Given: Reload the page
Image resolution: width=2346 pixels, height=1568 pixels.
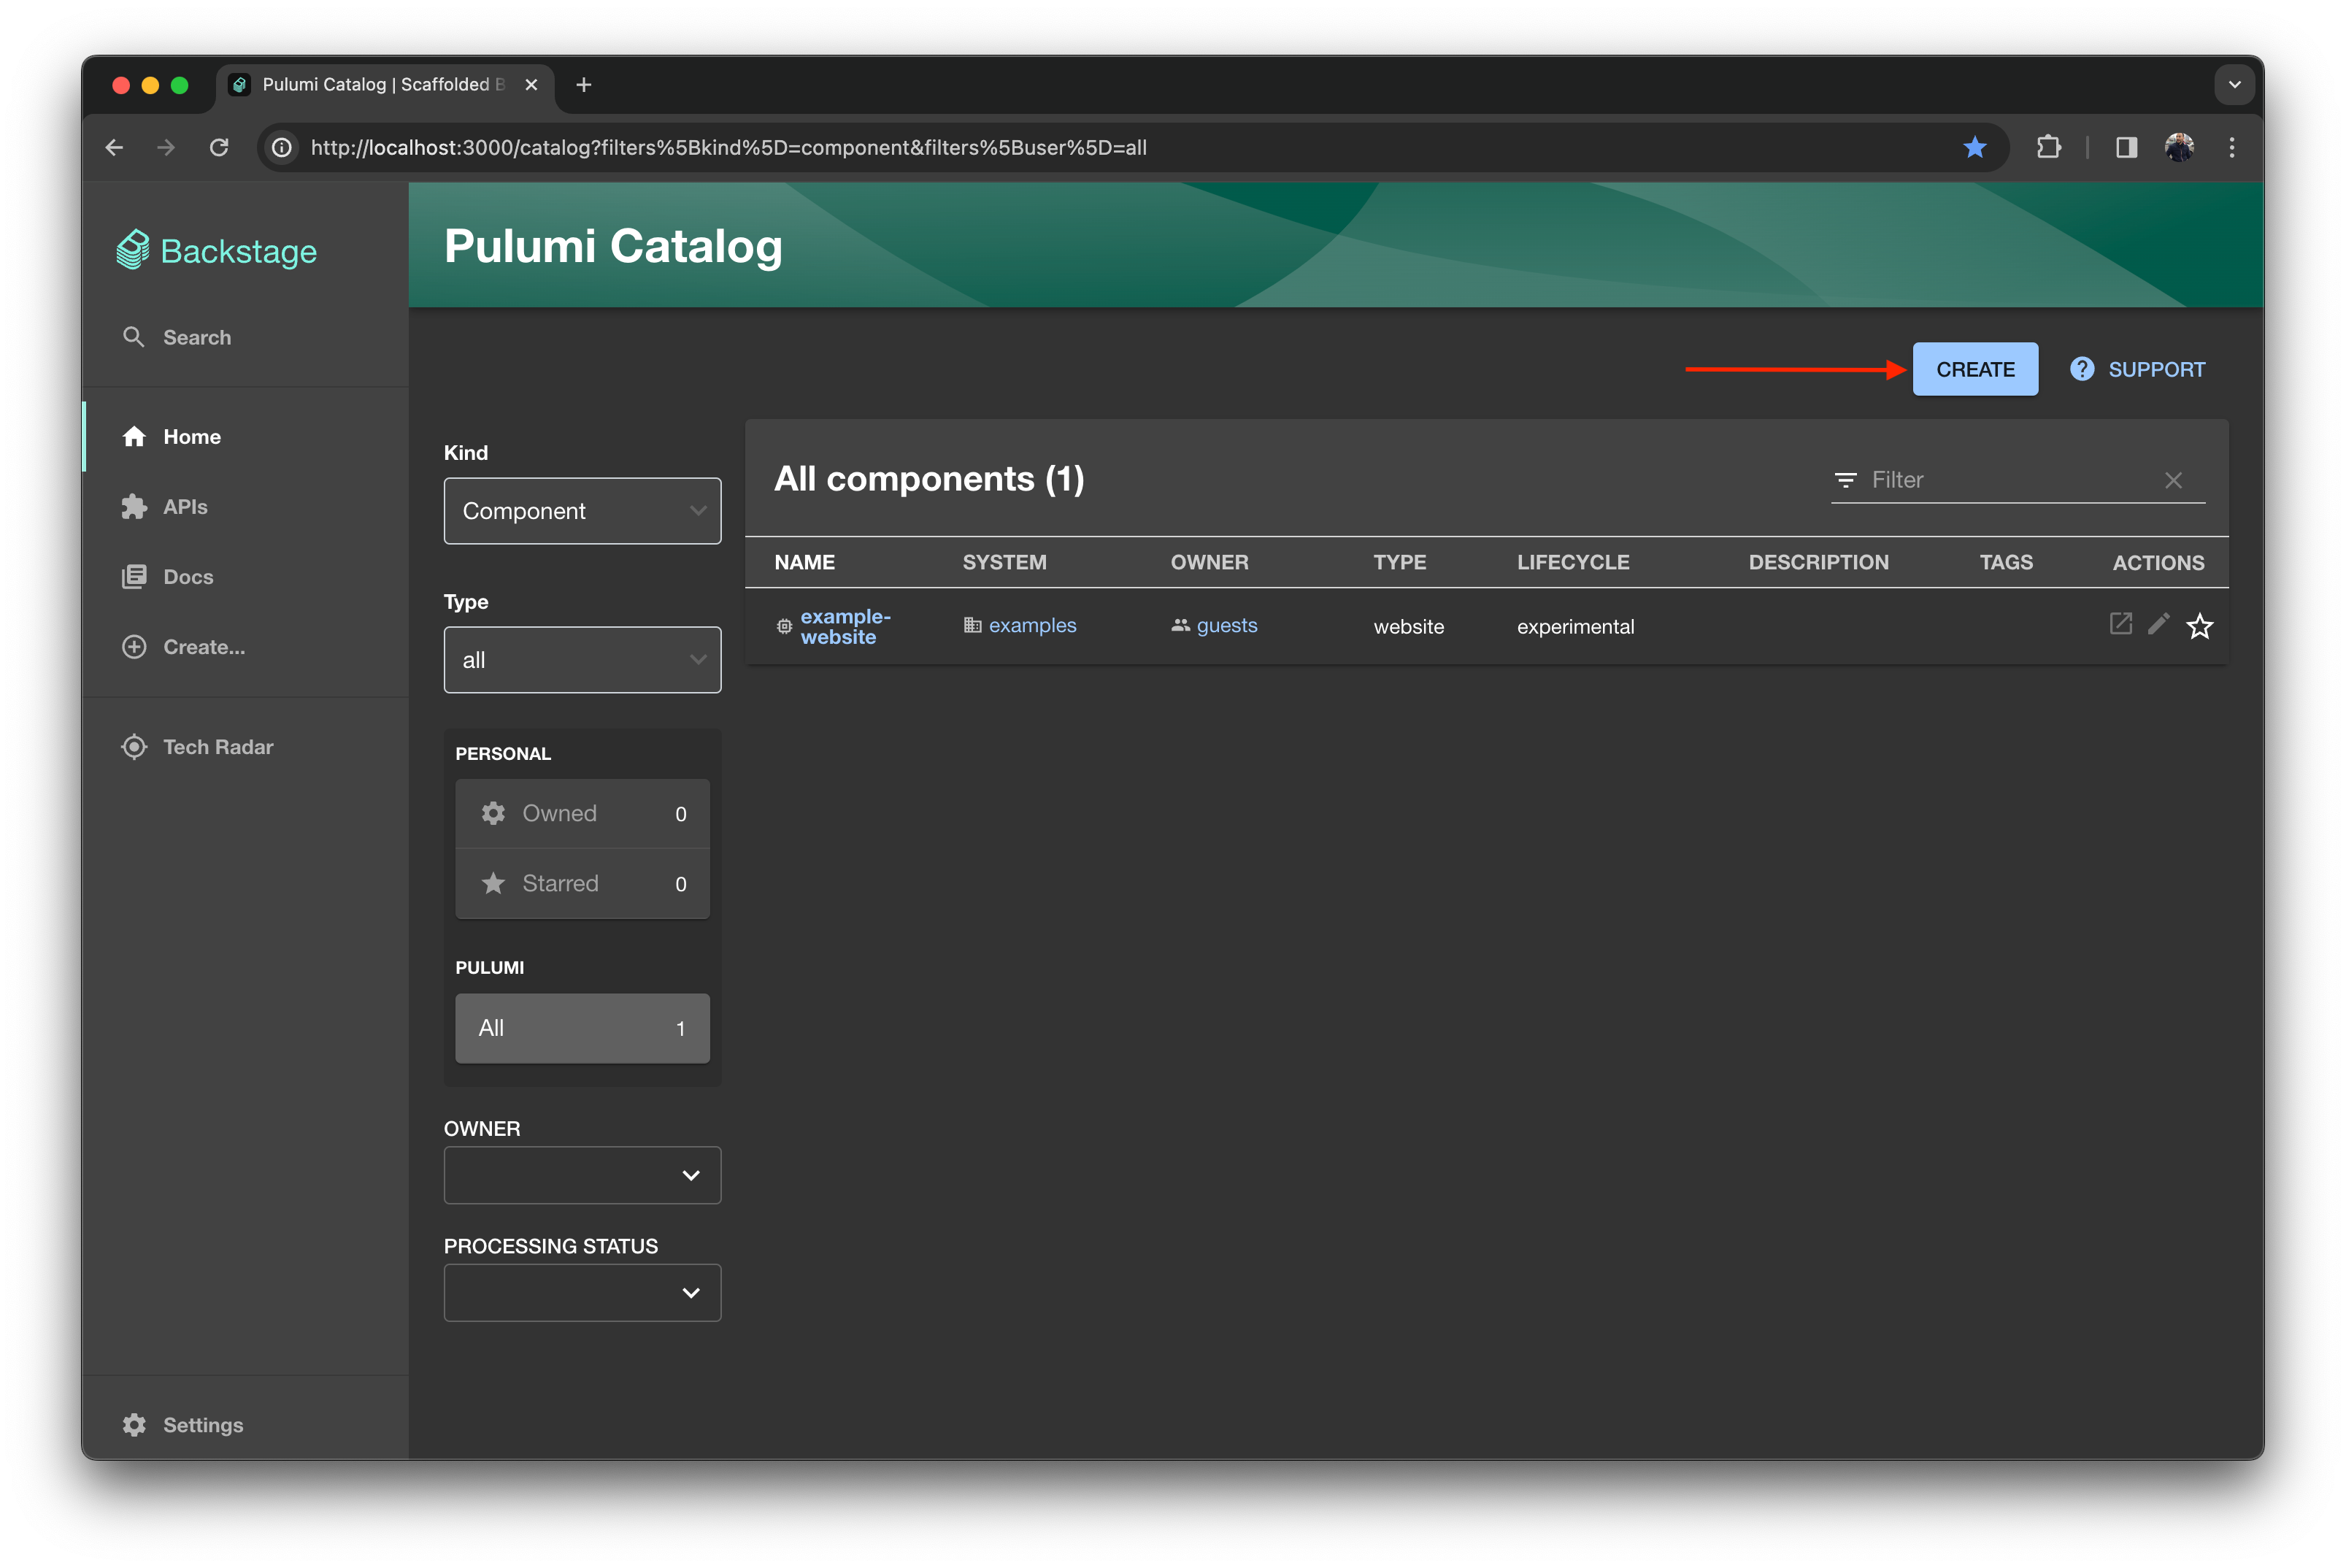Looking at the screenshot, I should point(219,148).
